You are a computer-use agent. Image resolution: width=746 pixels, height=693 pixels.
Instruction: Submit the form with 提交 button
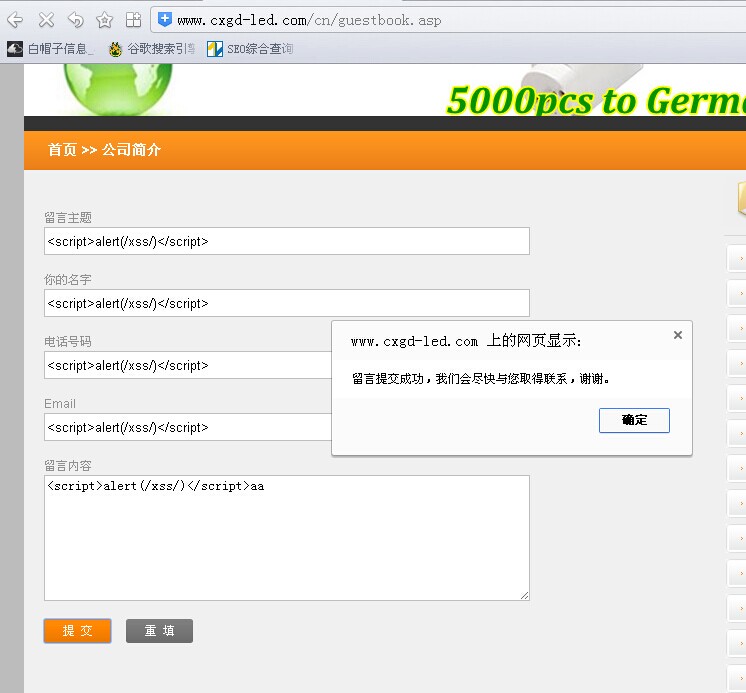(x=78, y=631)
